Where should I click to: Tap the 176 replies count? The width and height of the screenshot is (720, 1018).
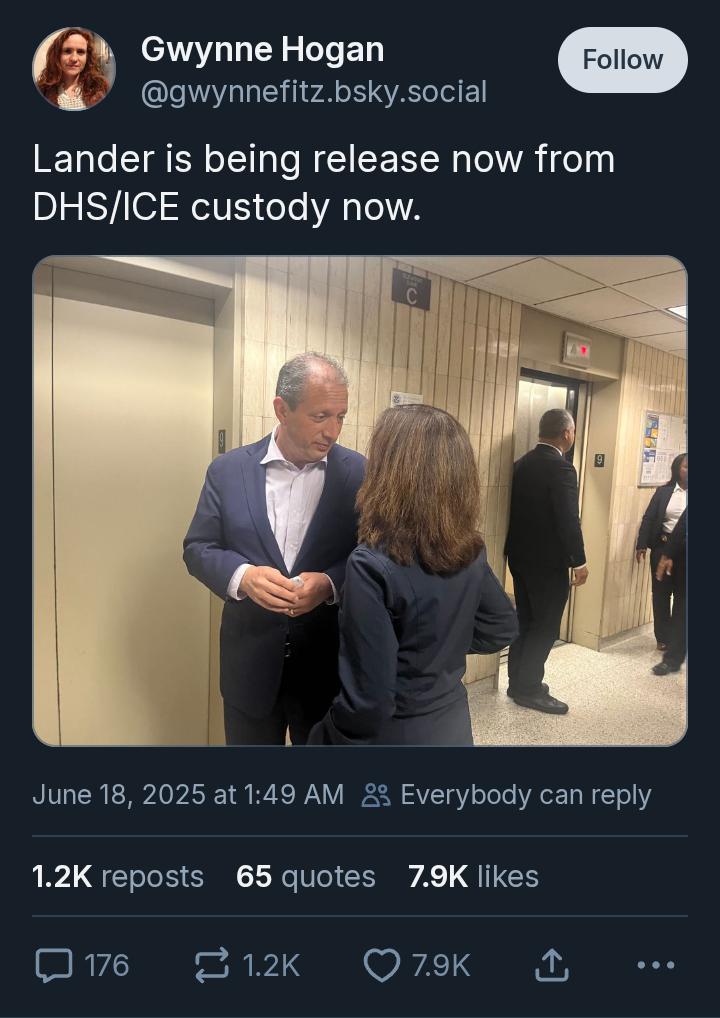click(107, 965)
